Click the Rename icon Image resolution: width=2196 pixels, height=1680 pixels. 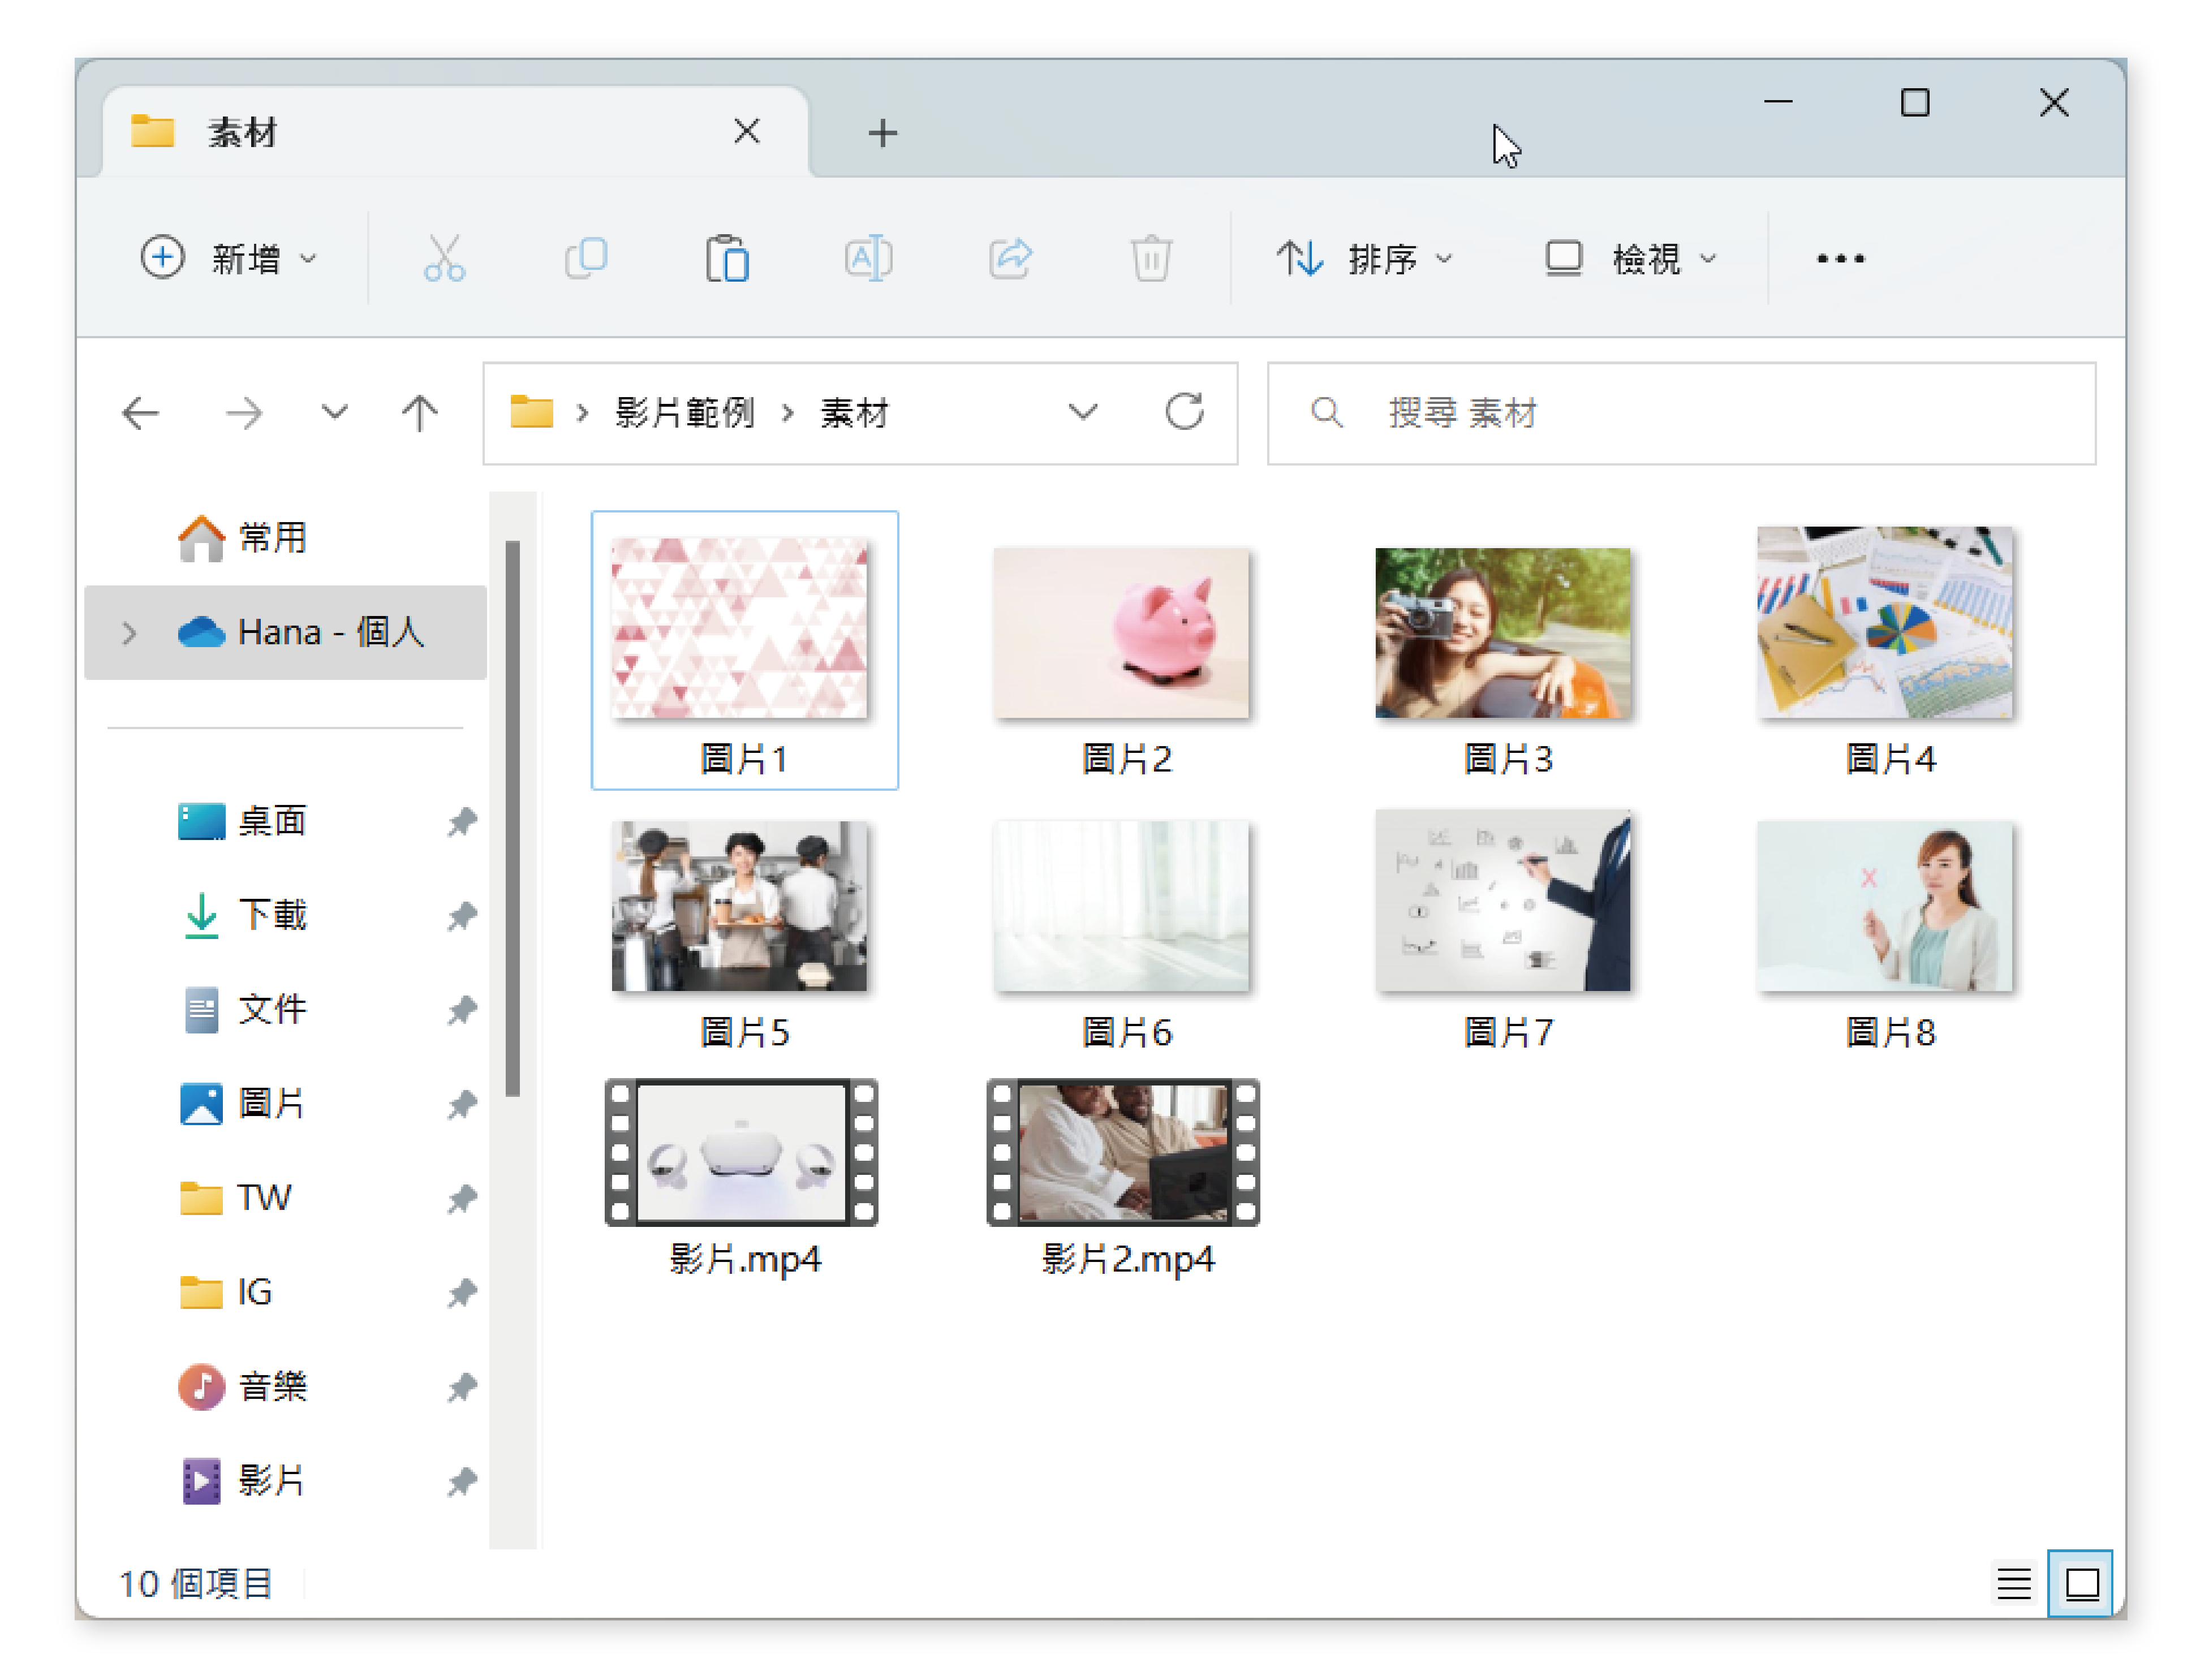tap(868, 258)
